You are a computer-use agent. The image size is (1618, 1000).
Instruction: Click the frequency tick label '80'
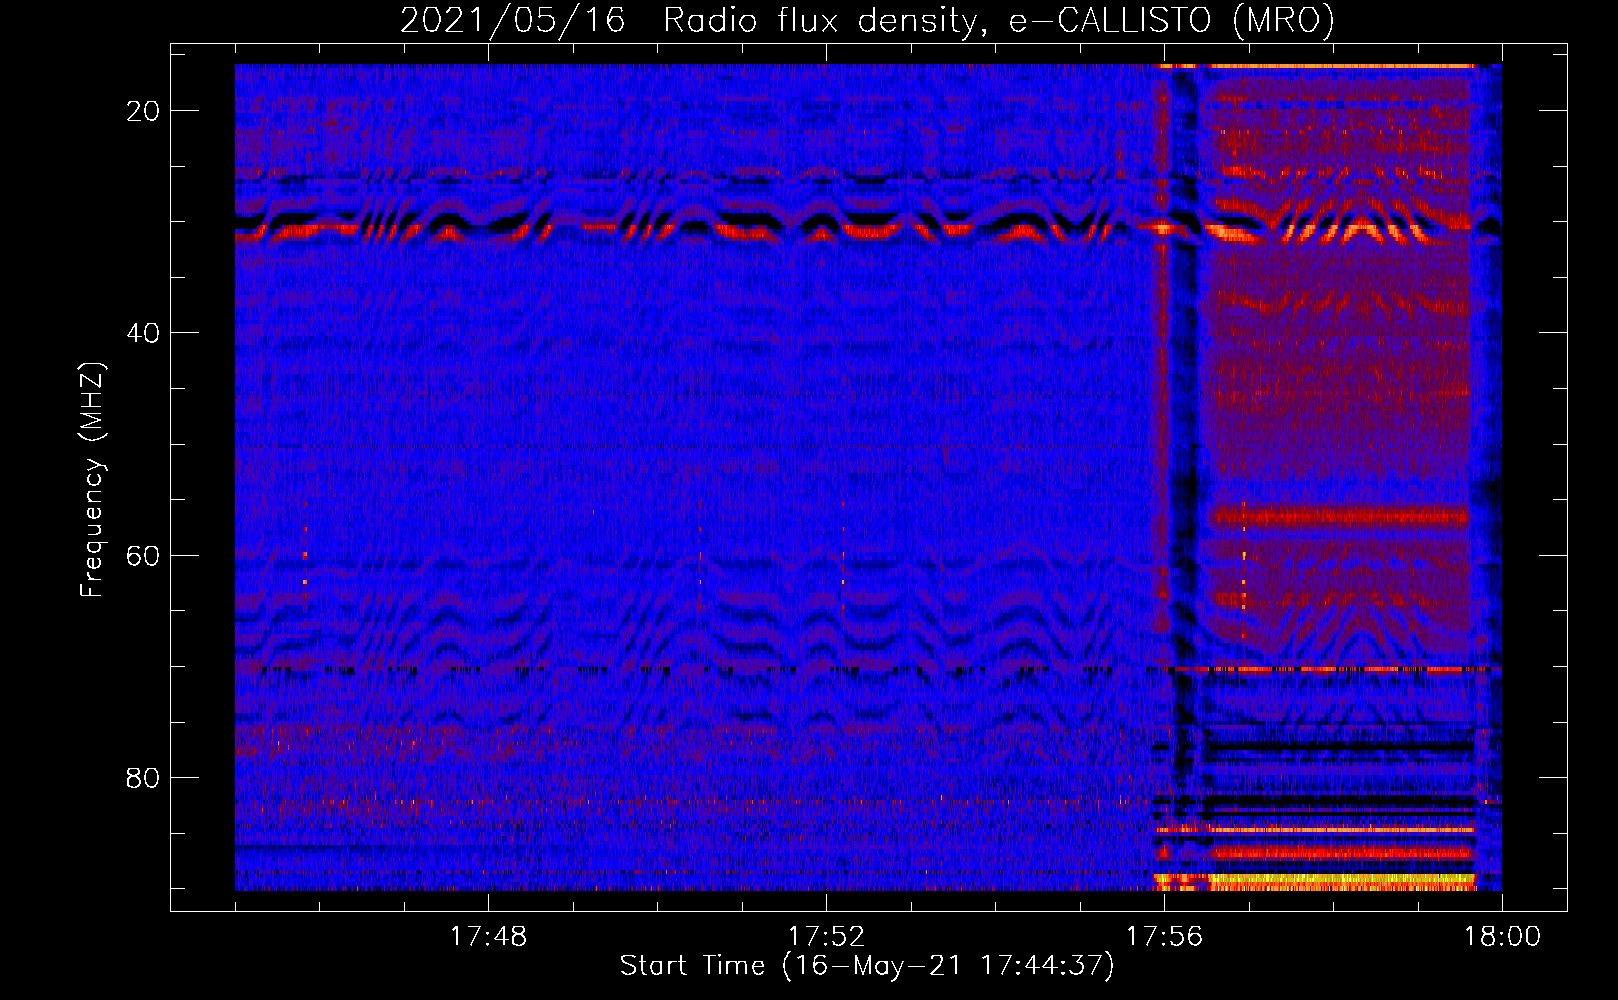143,777
